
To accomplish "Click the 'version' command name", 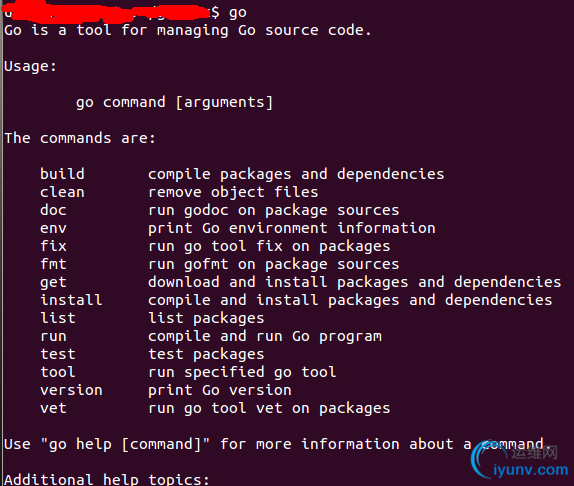I will 71,390.
